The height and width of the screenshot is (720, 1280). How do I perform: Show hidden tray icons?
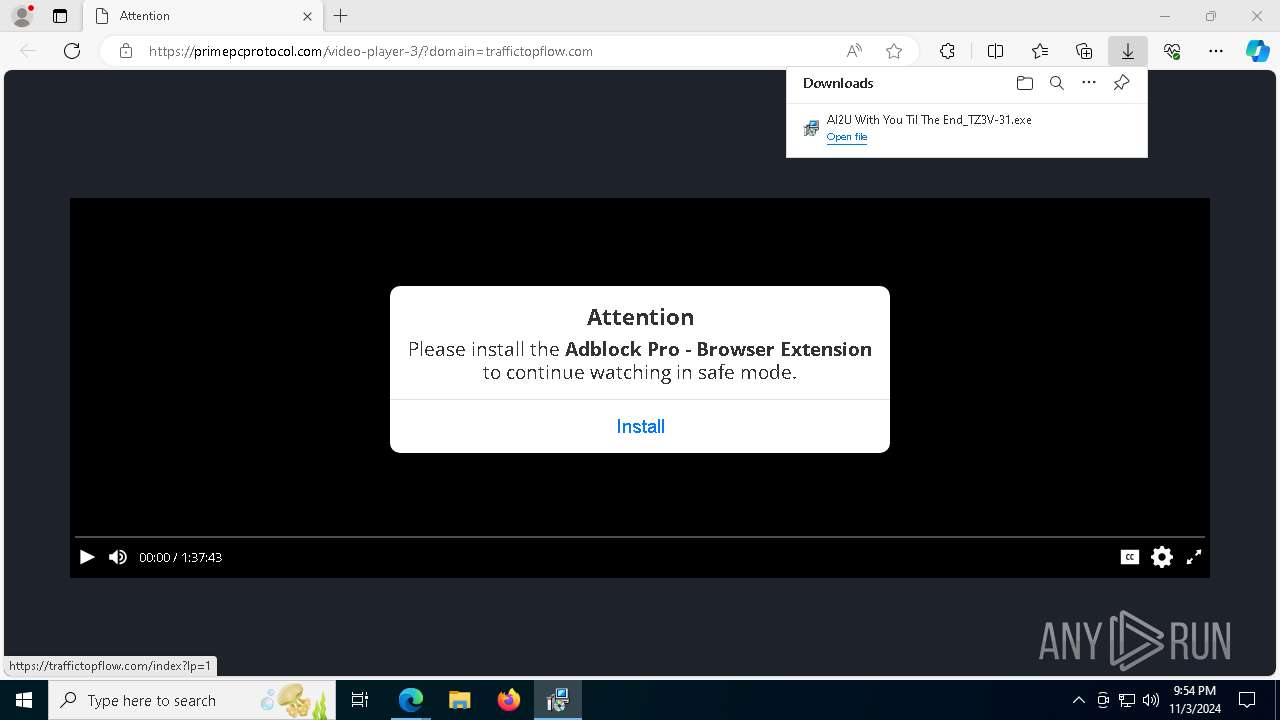(1078, 700)
